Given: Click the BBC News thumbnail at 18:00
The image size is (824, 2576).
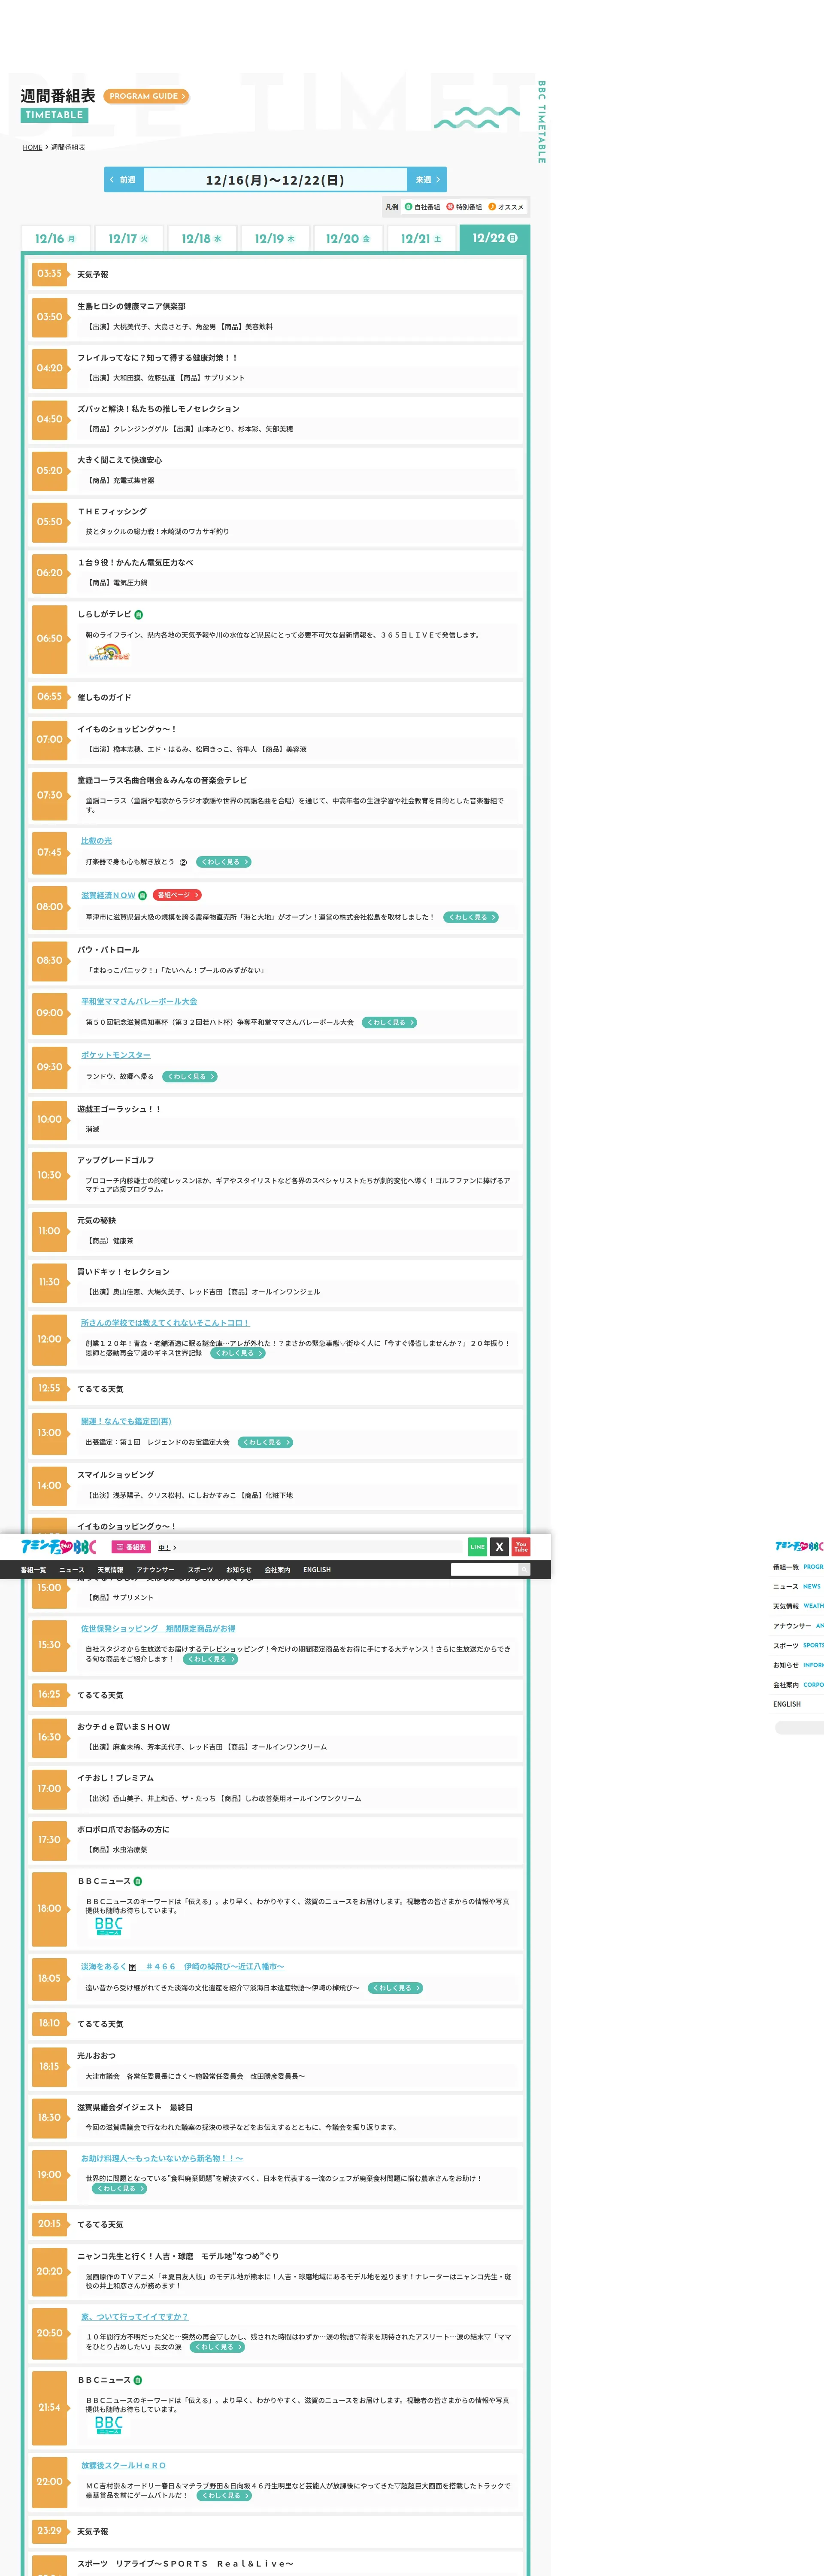Looking at the screenshot, I should pos(109,1926).
